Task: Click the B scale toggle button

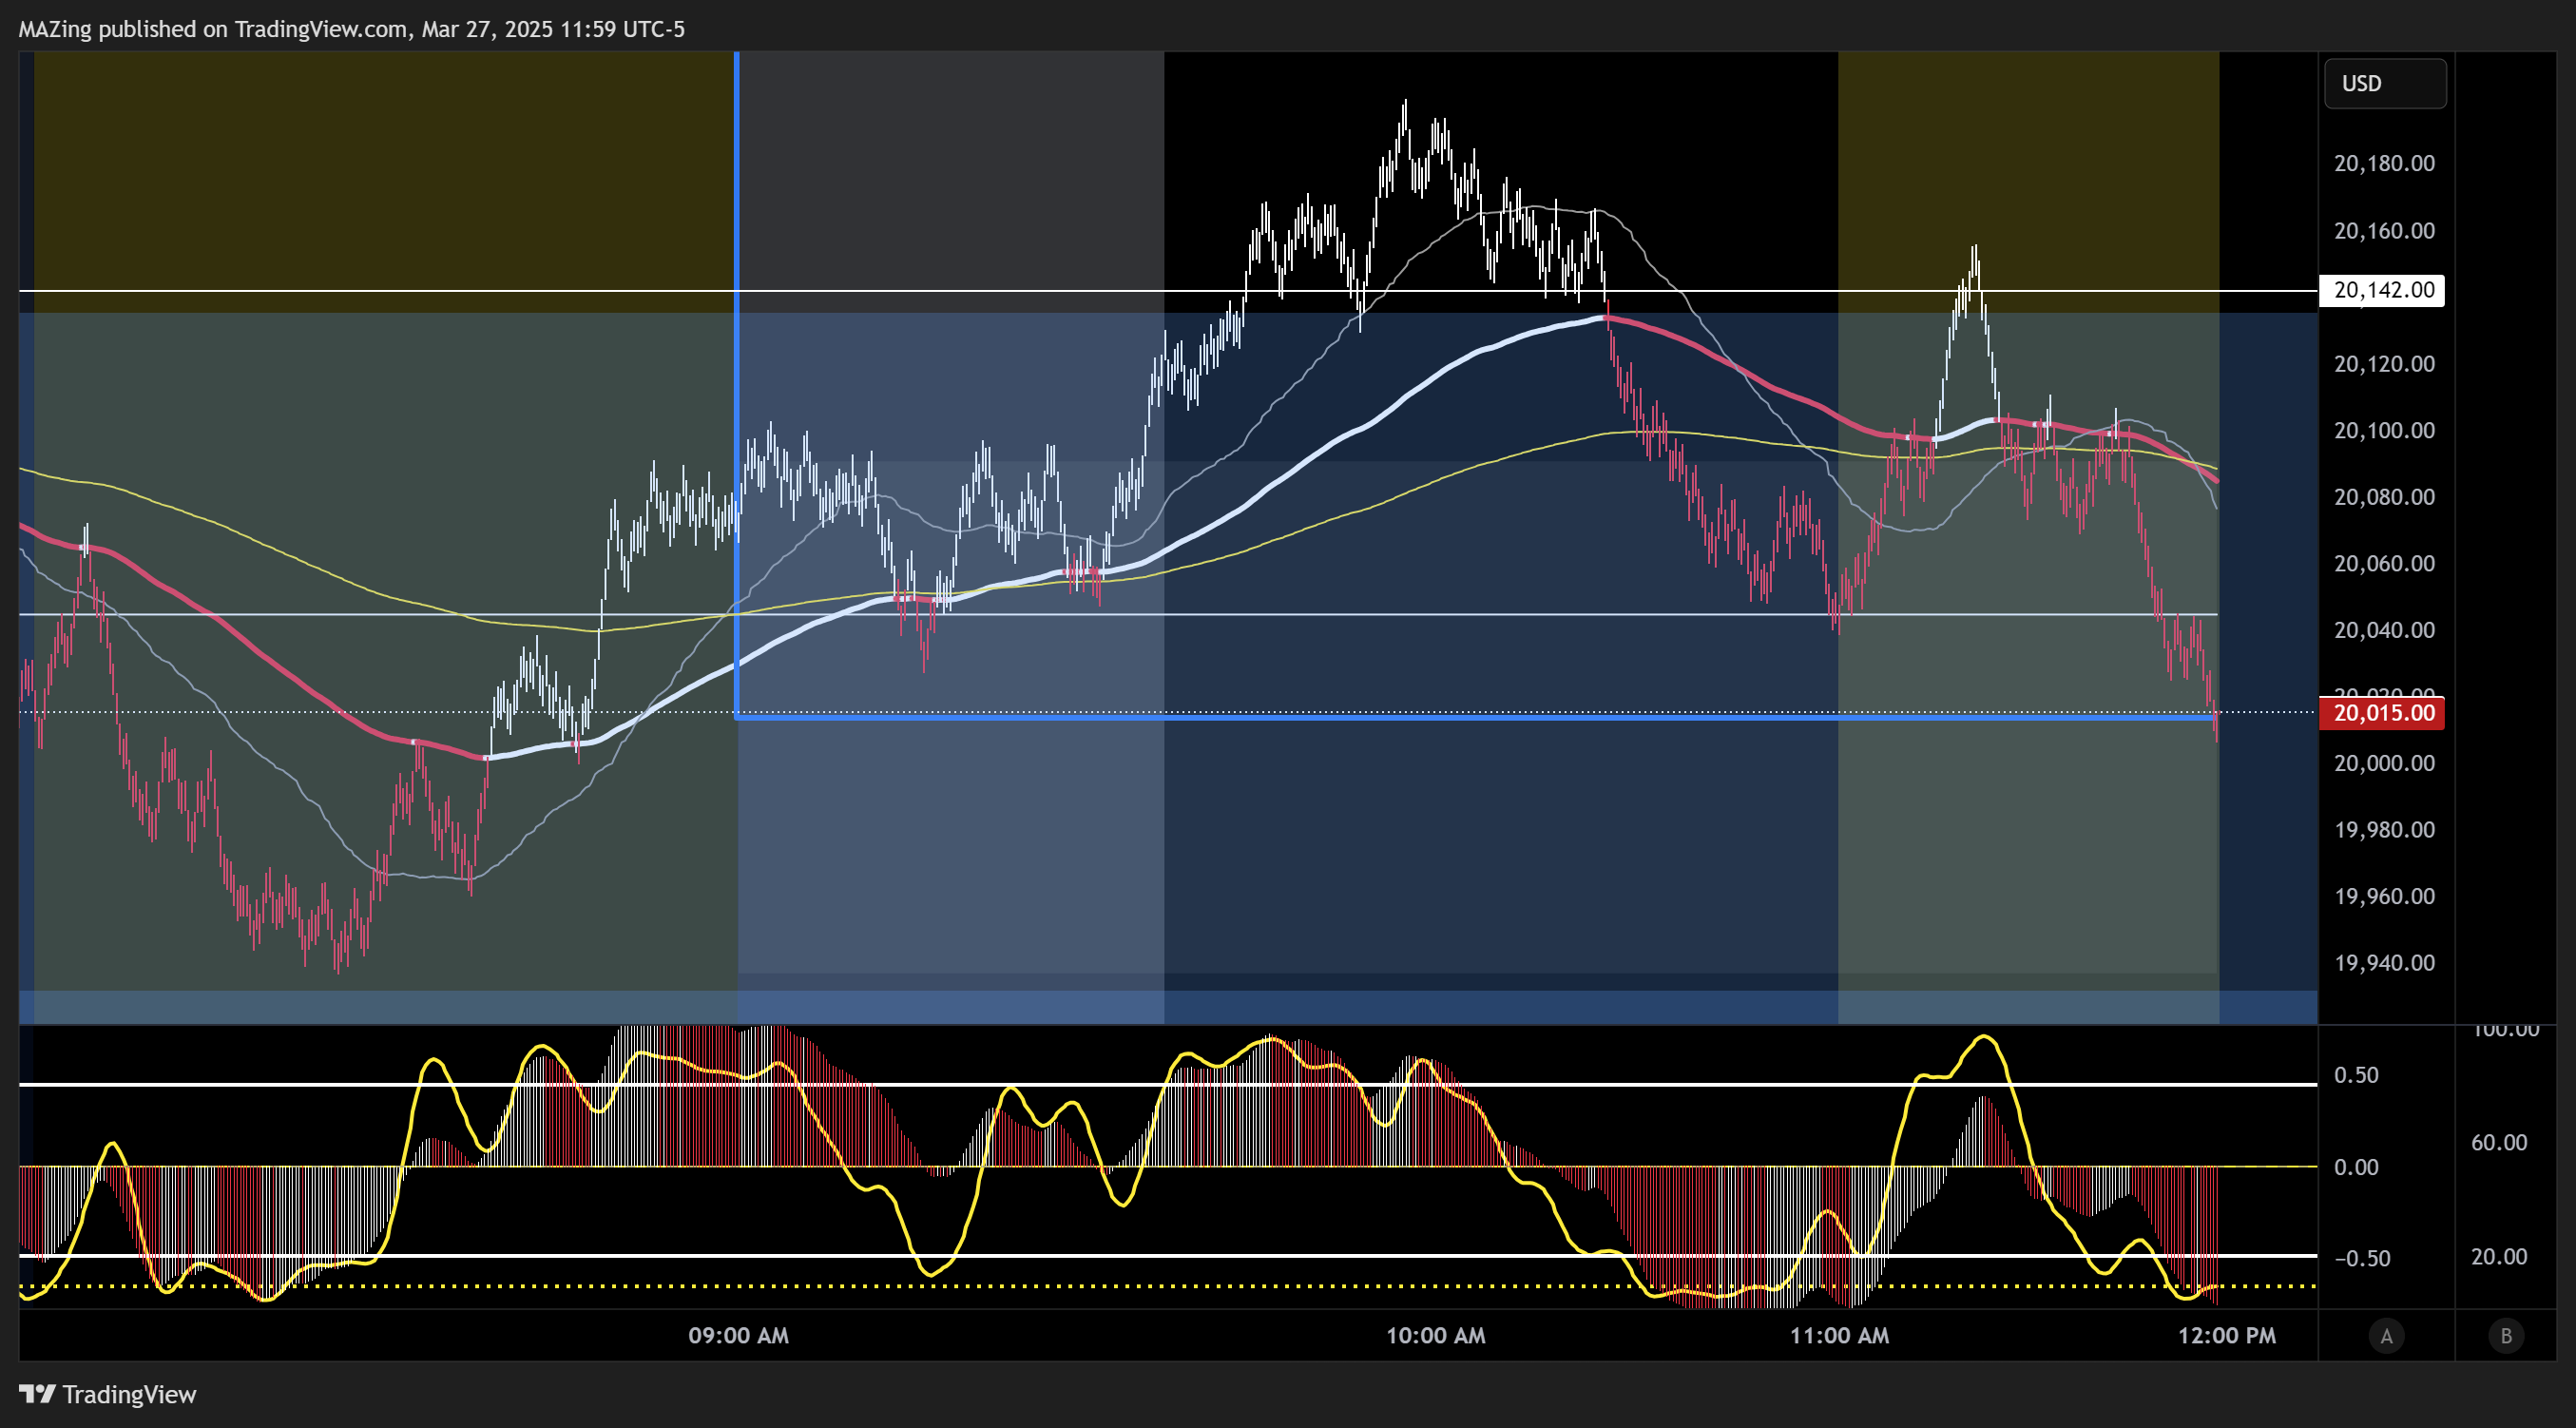Action: 2506,1336
